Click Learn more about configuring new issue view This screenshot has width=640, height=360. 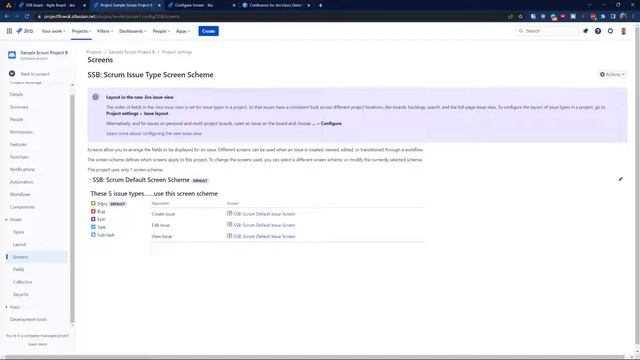click(154, 133)
